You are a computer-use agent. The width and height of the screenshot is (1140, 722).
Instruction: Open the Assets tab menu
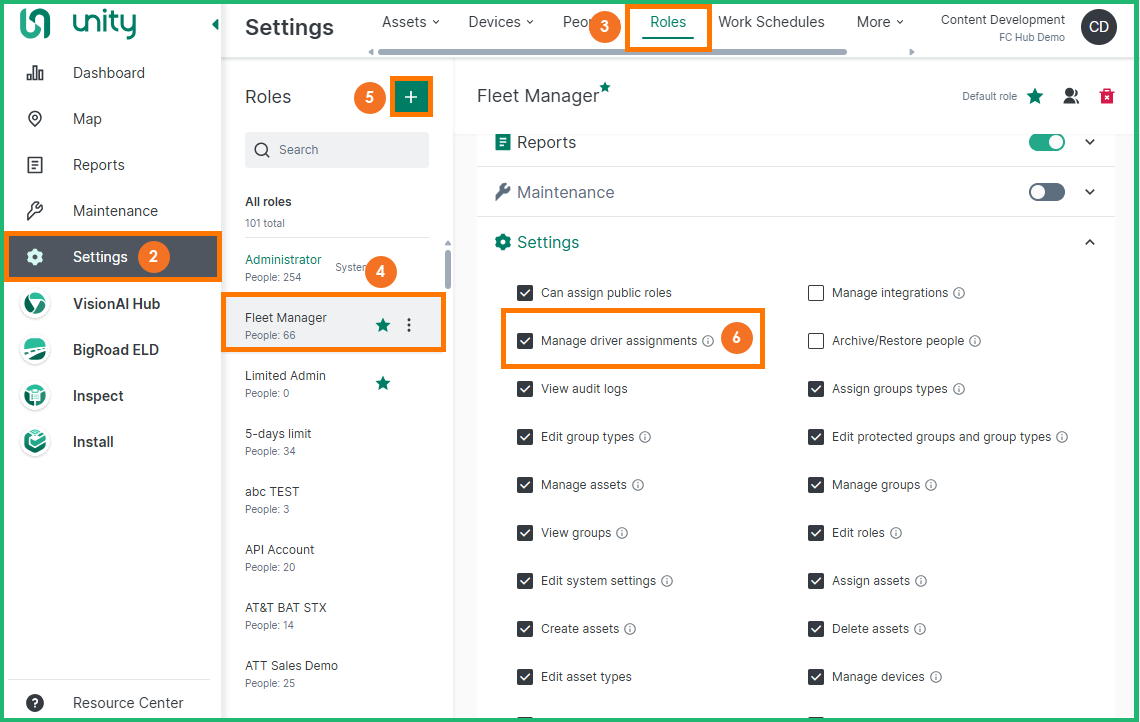[x=411, y=22]
